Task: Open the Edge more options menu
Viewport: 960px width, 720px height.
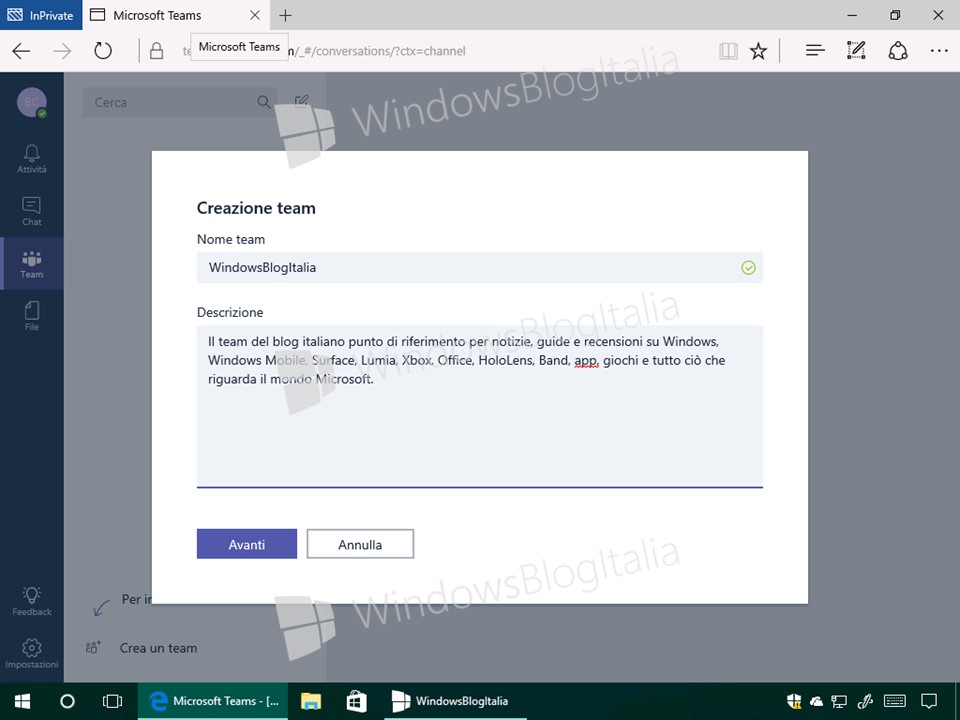Action: (x=939, y=51)
